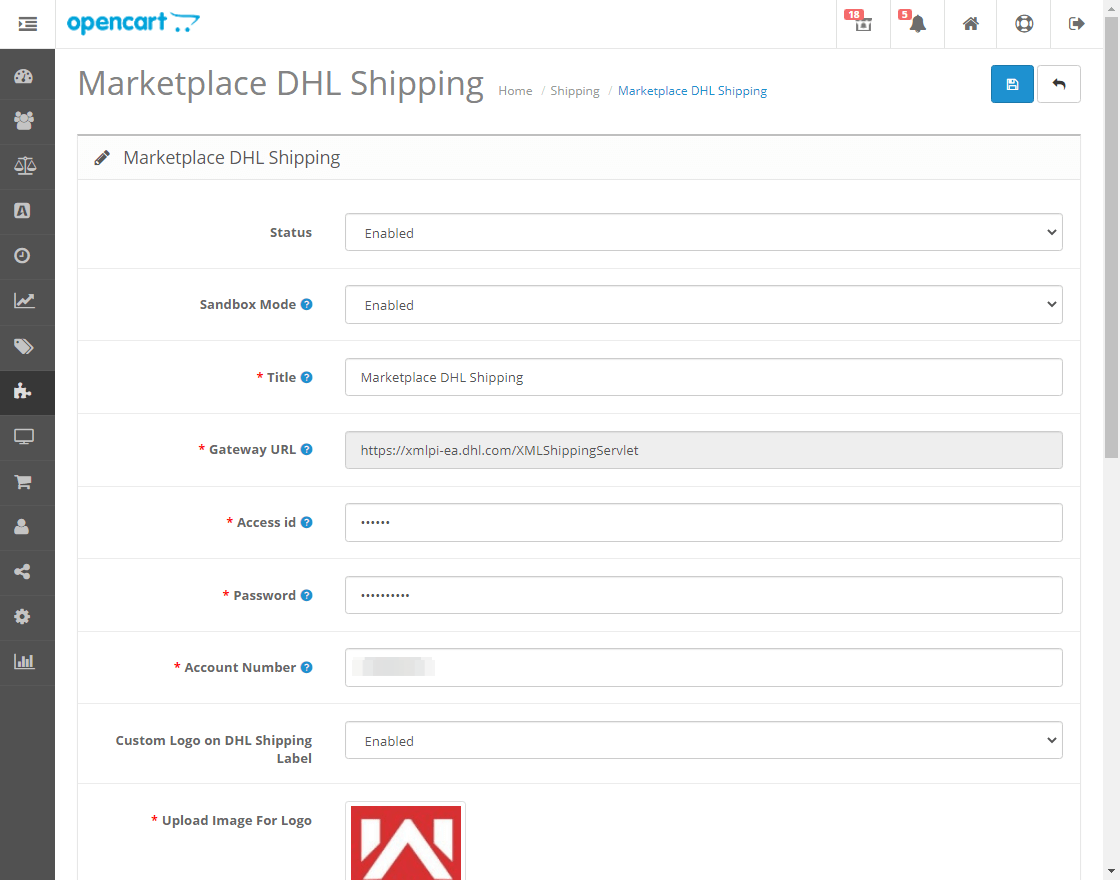Open the clock sidebar icon
Image resolution: width=1120 pixels, height=880 pixels.
24,256
